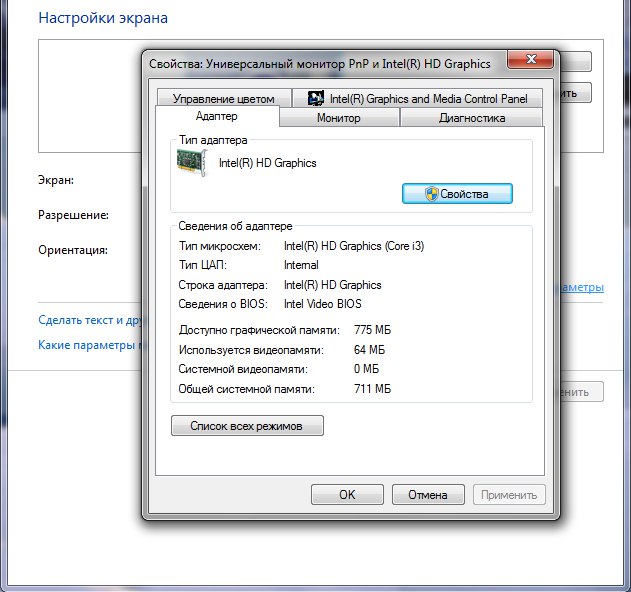Screen dimensions: 631x592
Task: Switch to the Монитор tab
Action: tap(339, 118)
